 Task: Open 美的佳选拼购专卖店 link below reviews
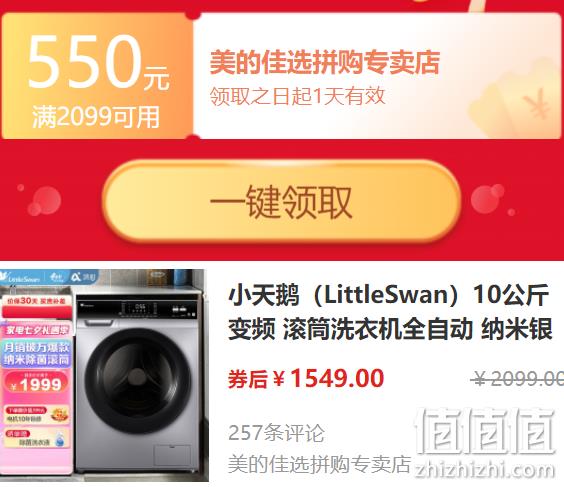(x=319, y=464)
